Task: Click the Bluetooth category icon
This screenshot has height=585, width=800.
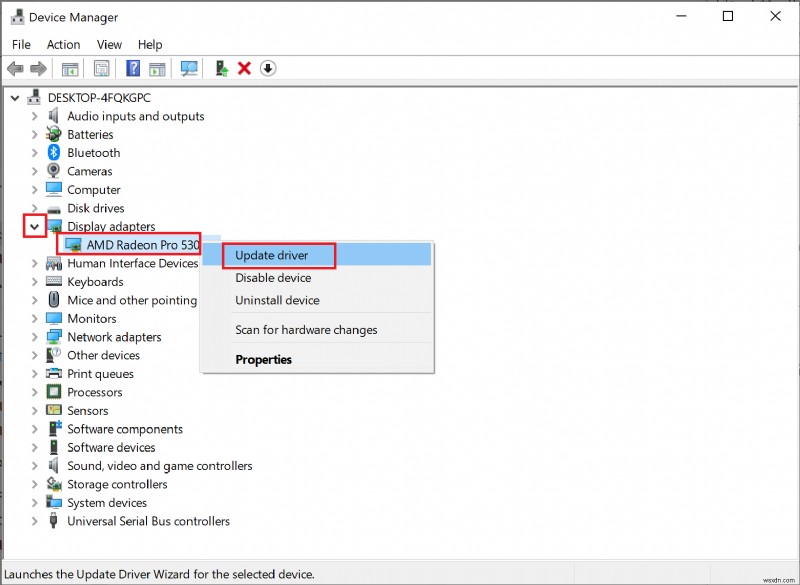Action: pos(54,152)
